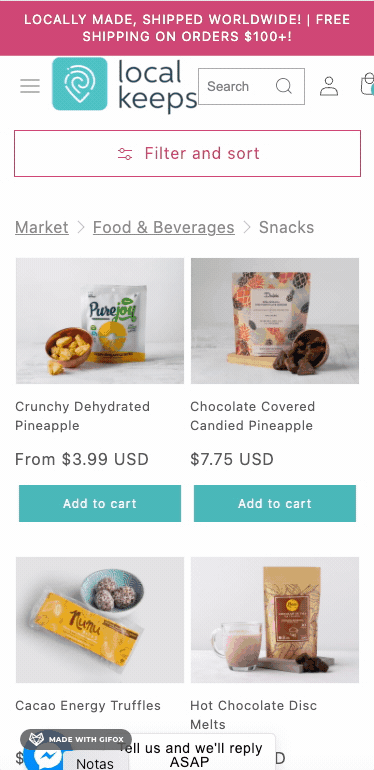The height and width of the screenshot is (770, 374).
Task: Click the free shipping announcement banner
Action: (x=187, y=28)
